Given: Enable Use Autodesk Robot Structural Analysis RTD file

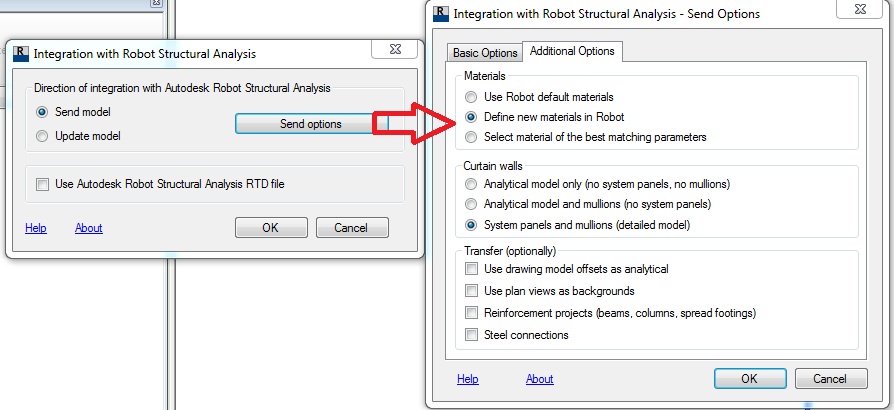Looking at the screenshot, I should click(x=42, y=184).
